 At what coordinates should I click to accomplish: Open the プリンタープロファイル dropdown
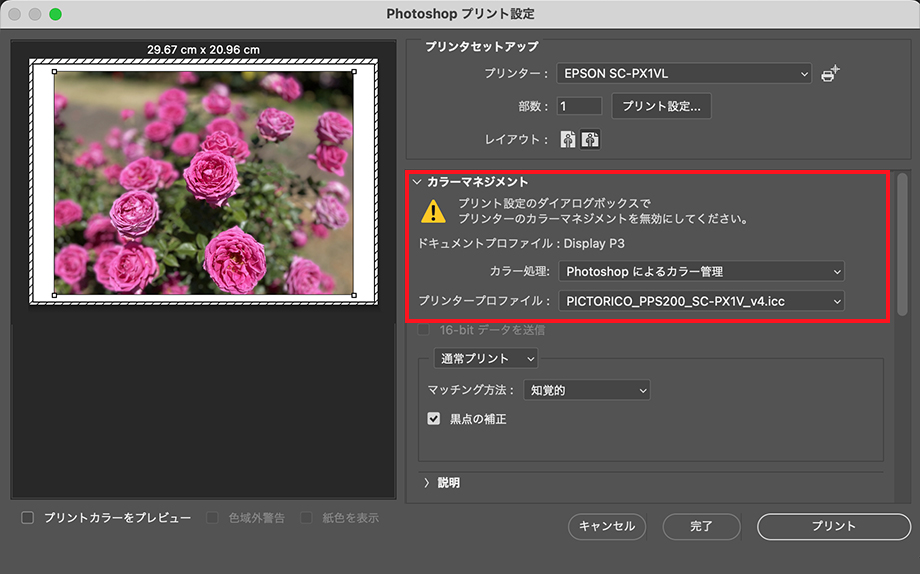coord(701,300)
